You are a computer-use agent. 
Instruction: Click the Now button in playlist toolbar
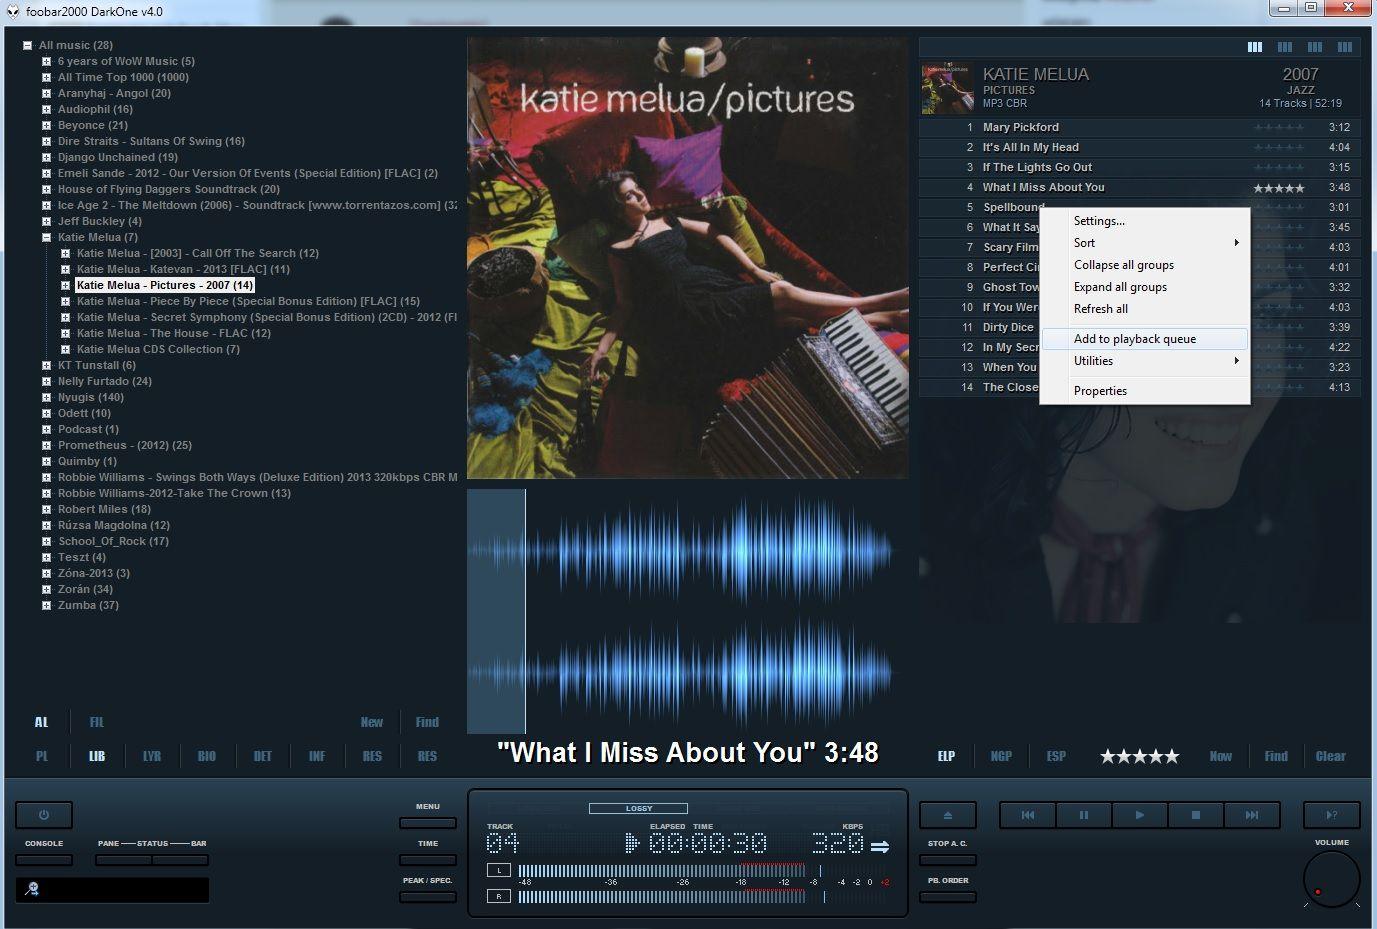pos(1221,756)
